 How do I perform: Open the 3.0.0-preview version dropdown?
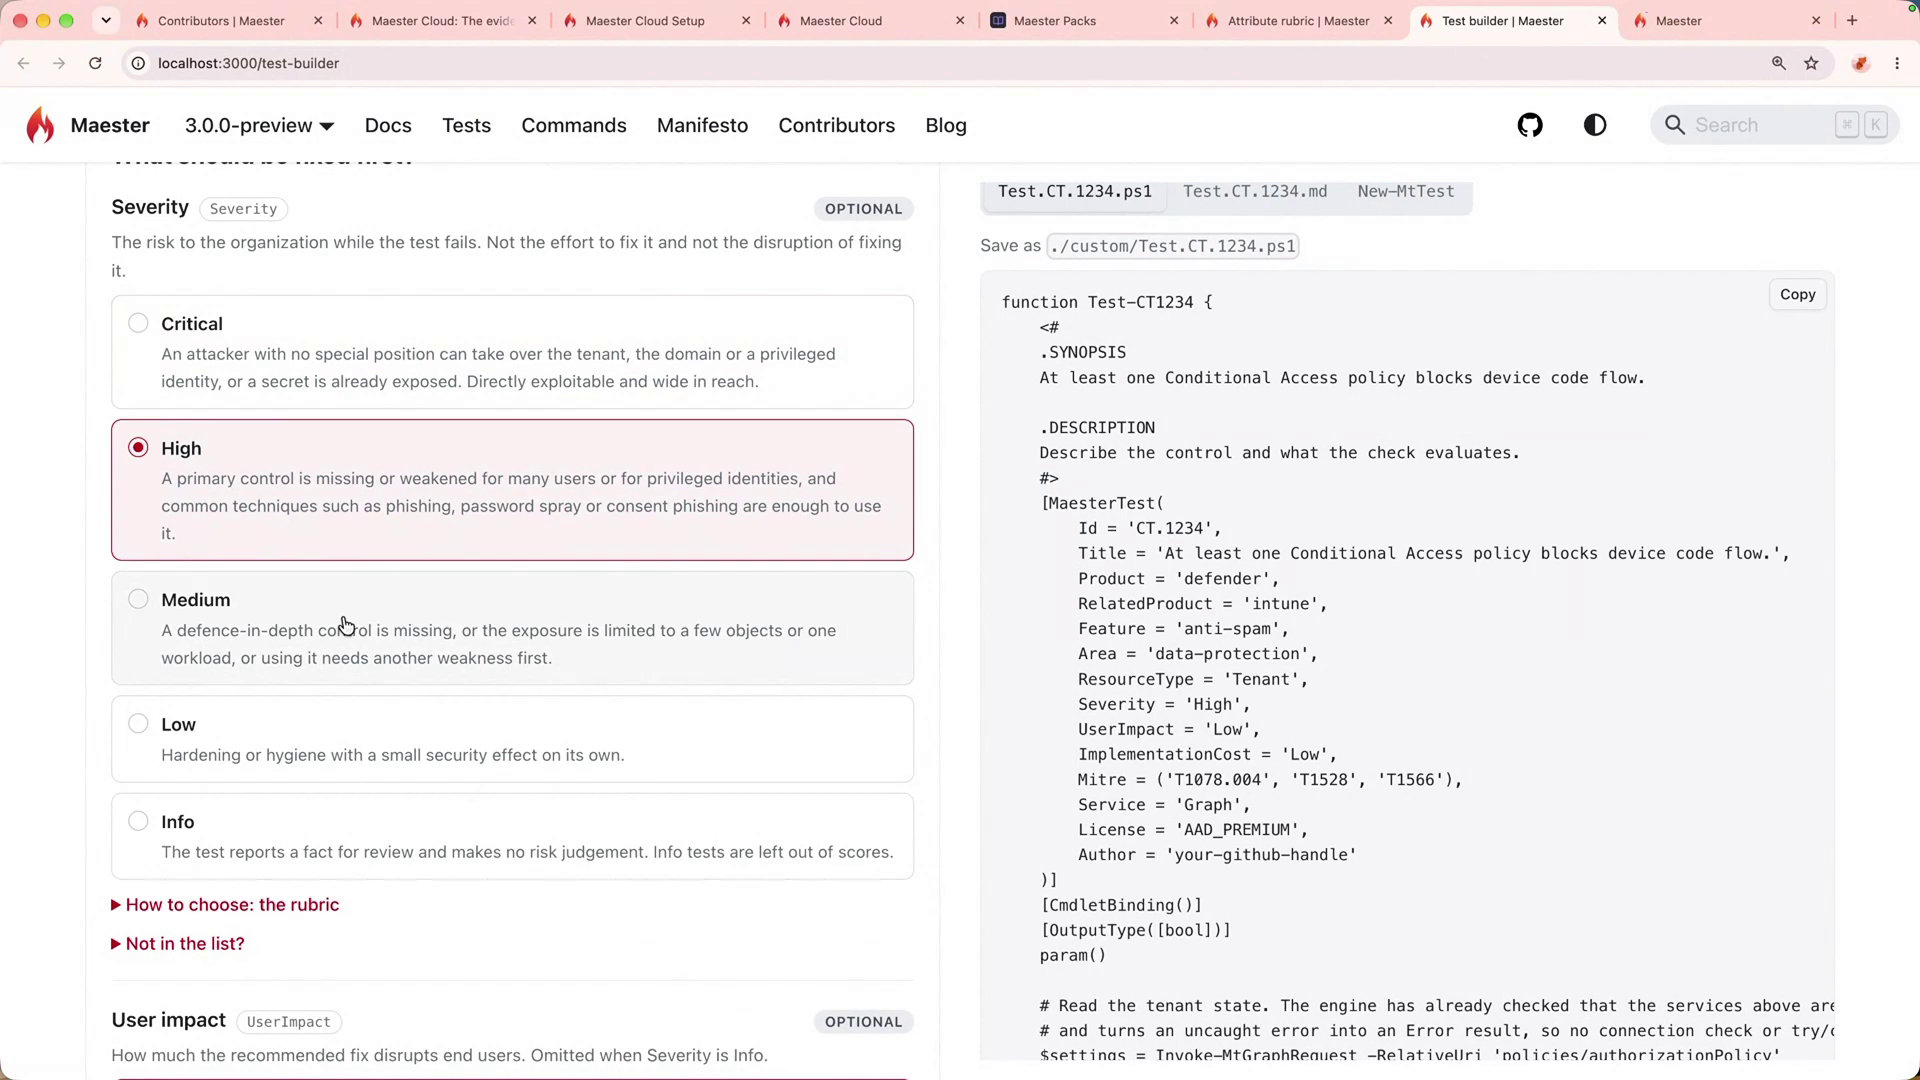259,126
